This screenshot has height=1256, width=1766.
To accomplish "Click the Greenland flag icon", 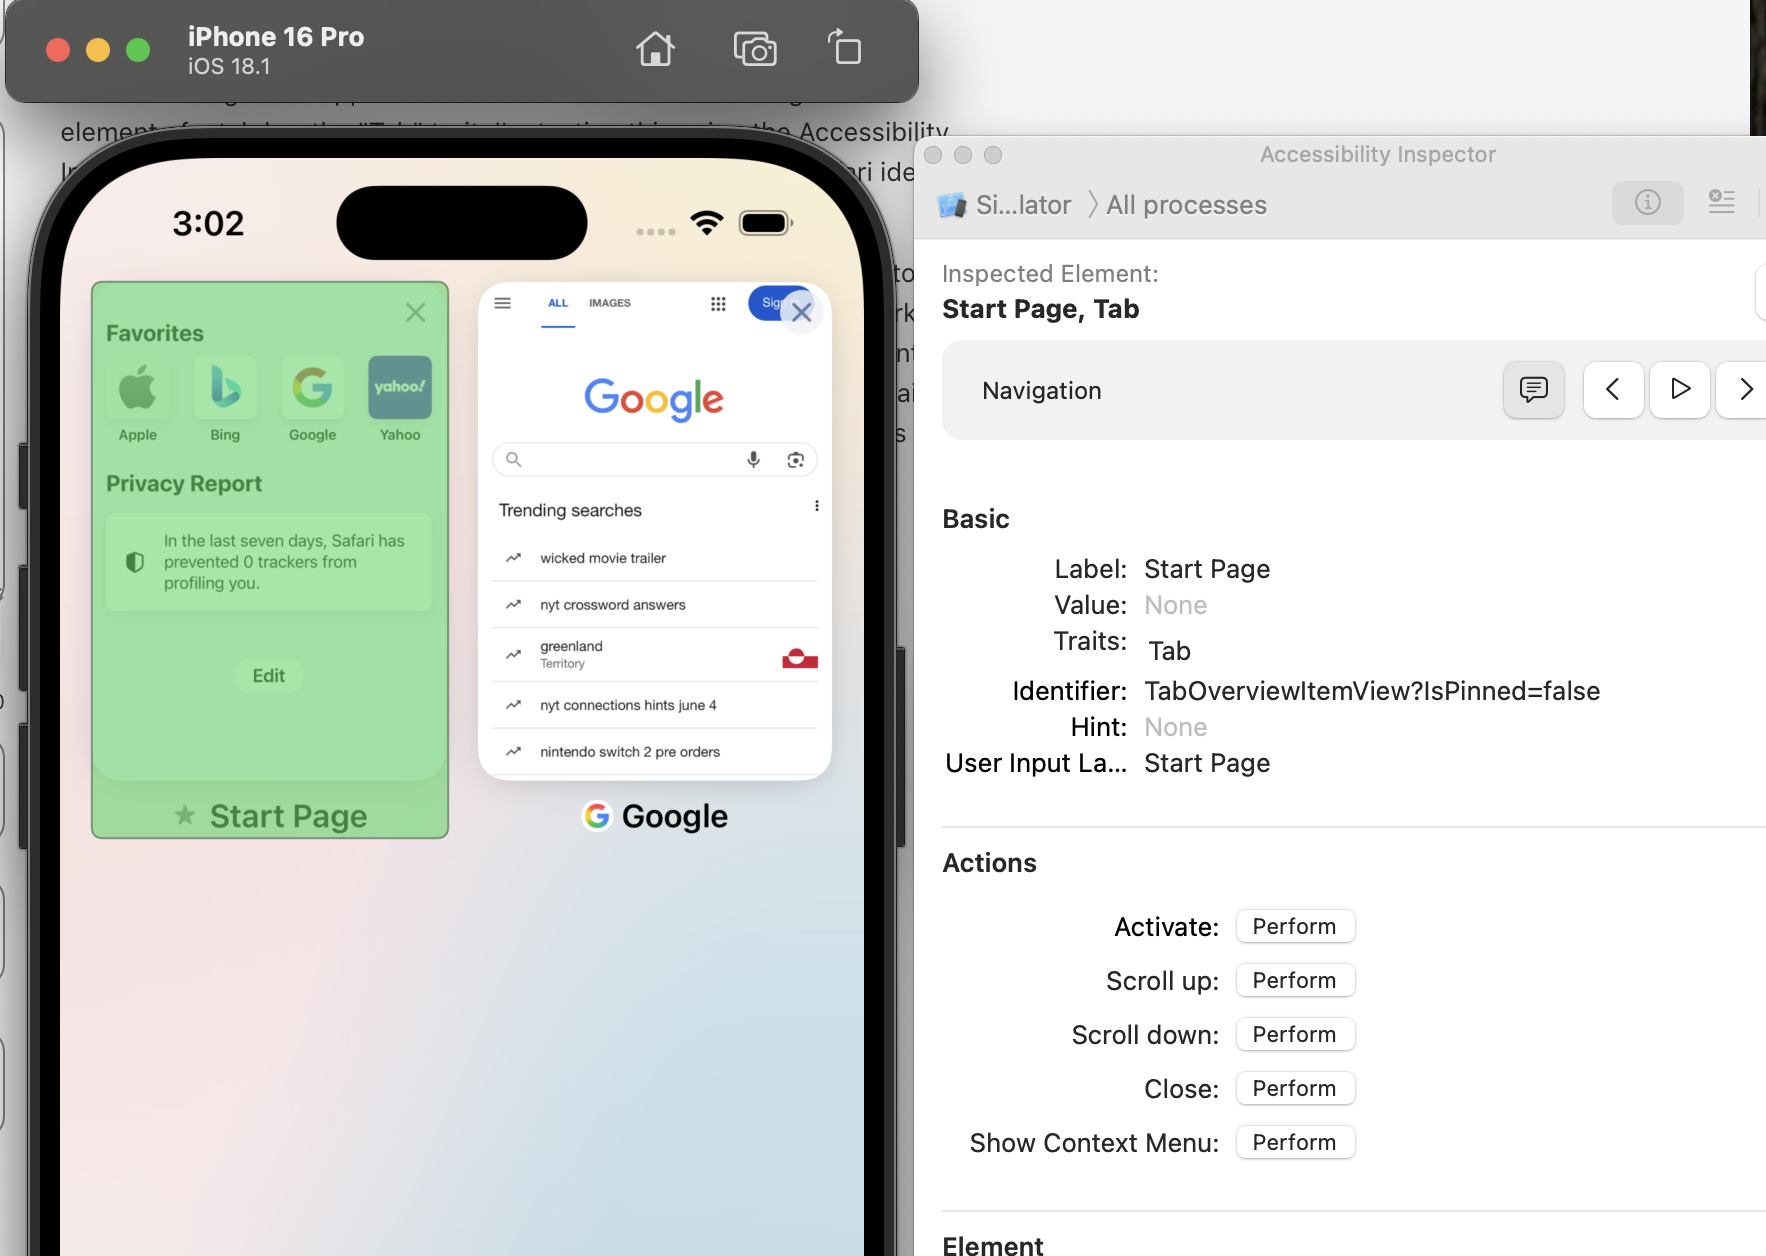I will tap(800, 658).
